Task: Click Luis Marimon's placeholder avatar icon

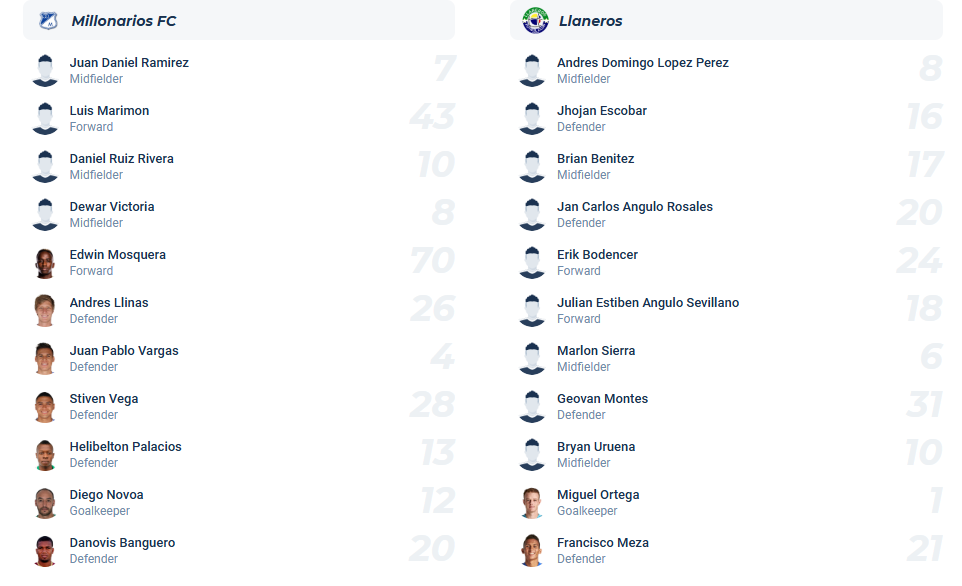Action: [45, 119]
